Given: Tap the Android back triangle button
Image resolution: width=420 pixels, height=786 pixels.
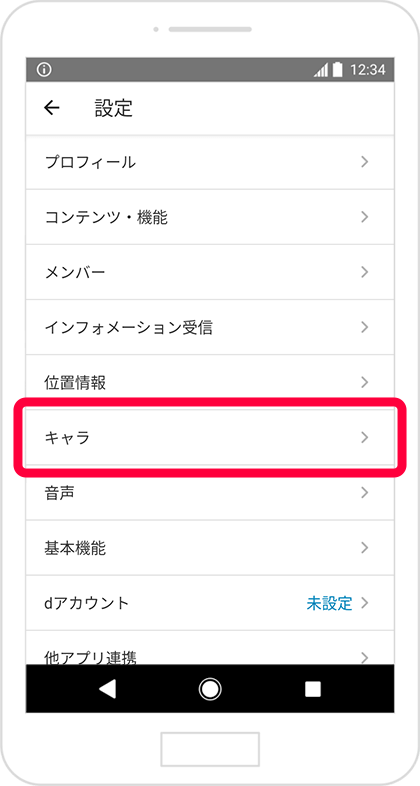Looking at the screenshot, I should (107, 689).
